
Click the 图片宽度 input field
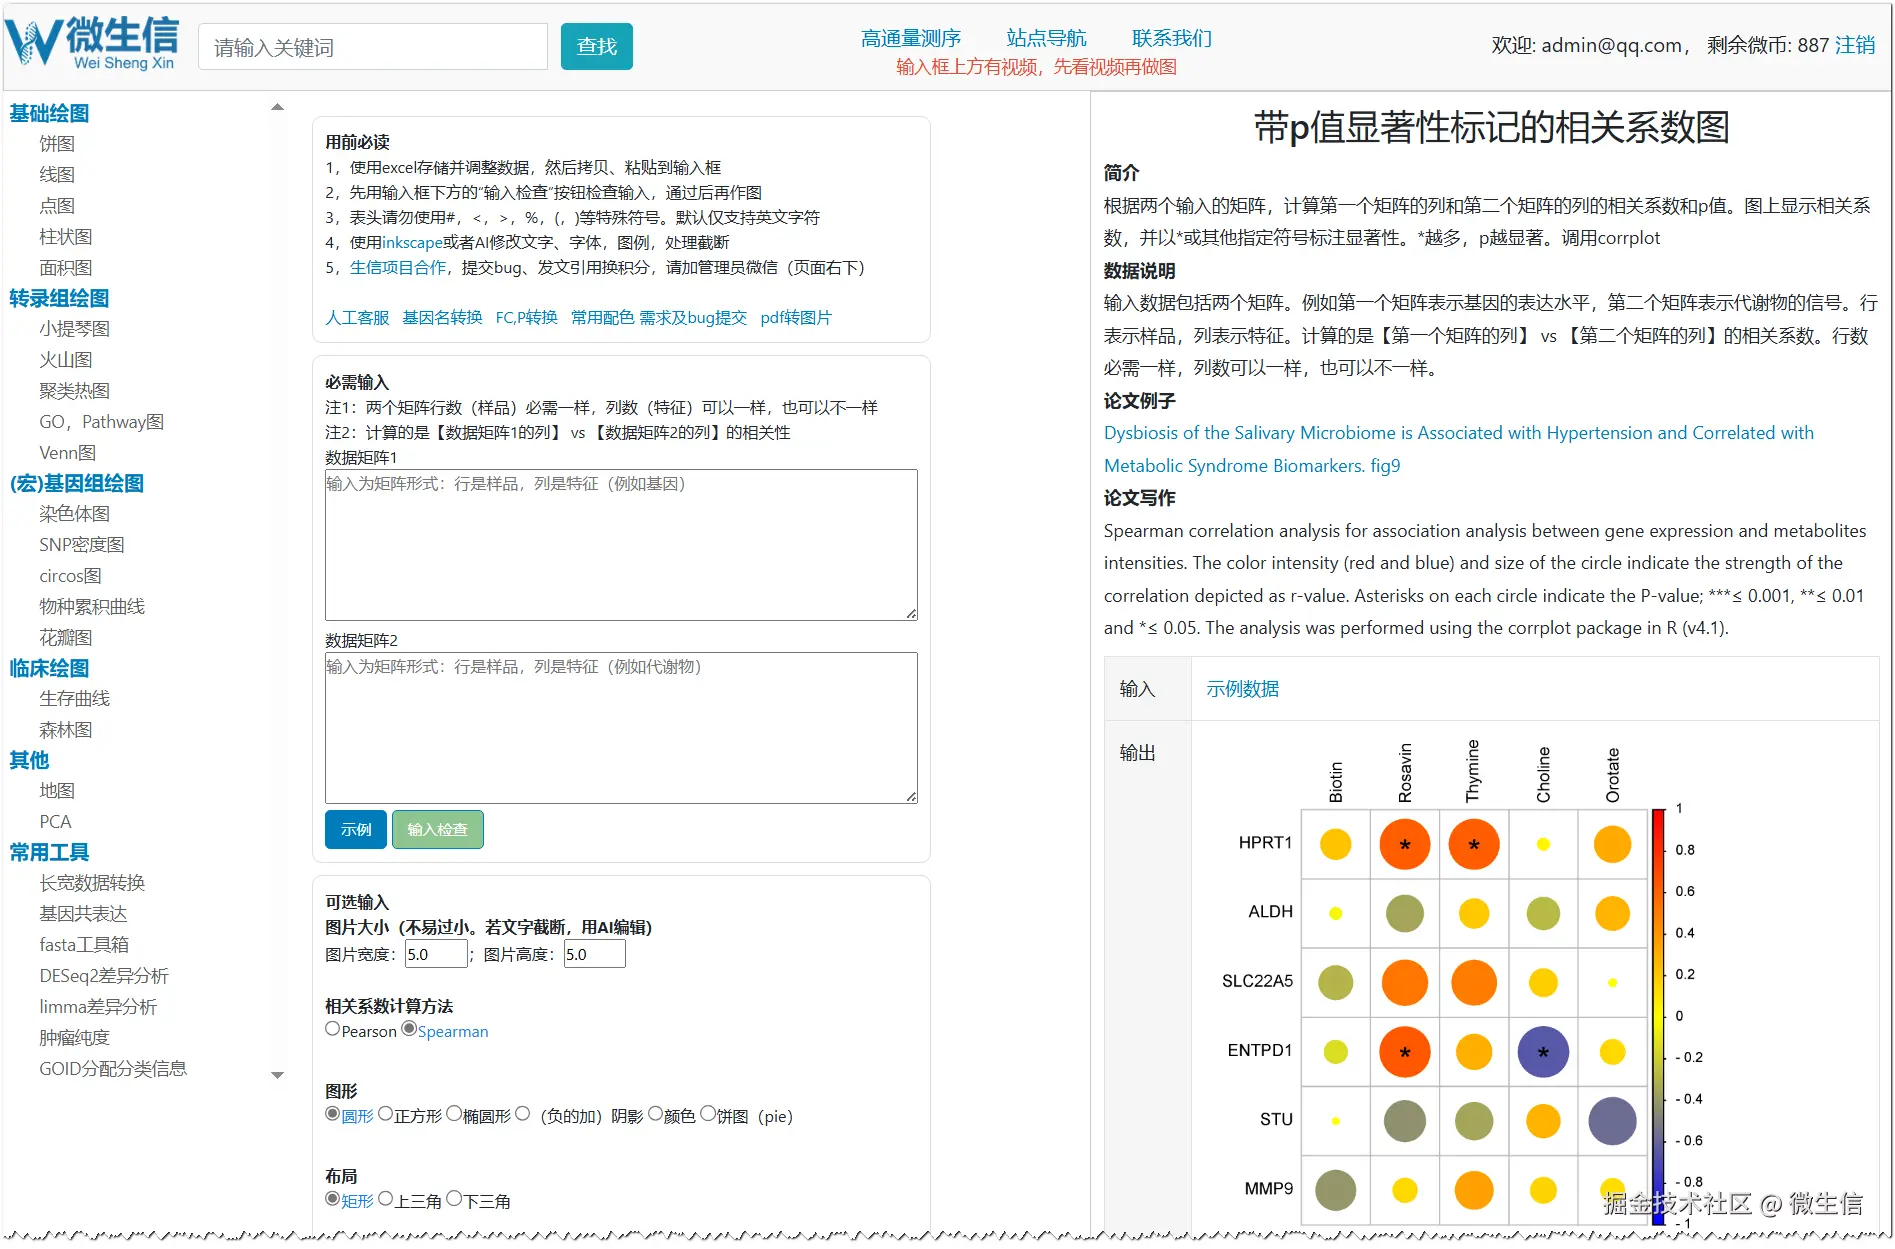click(436, 954)
